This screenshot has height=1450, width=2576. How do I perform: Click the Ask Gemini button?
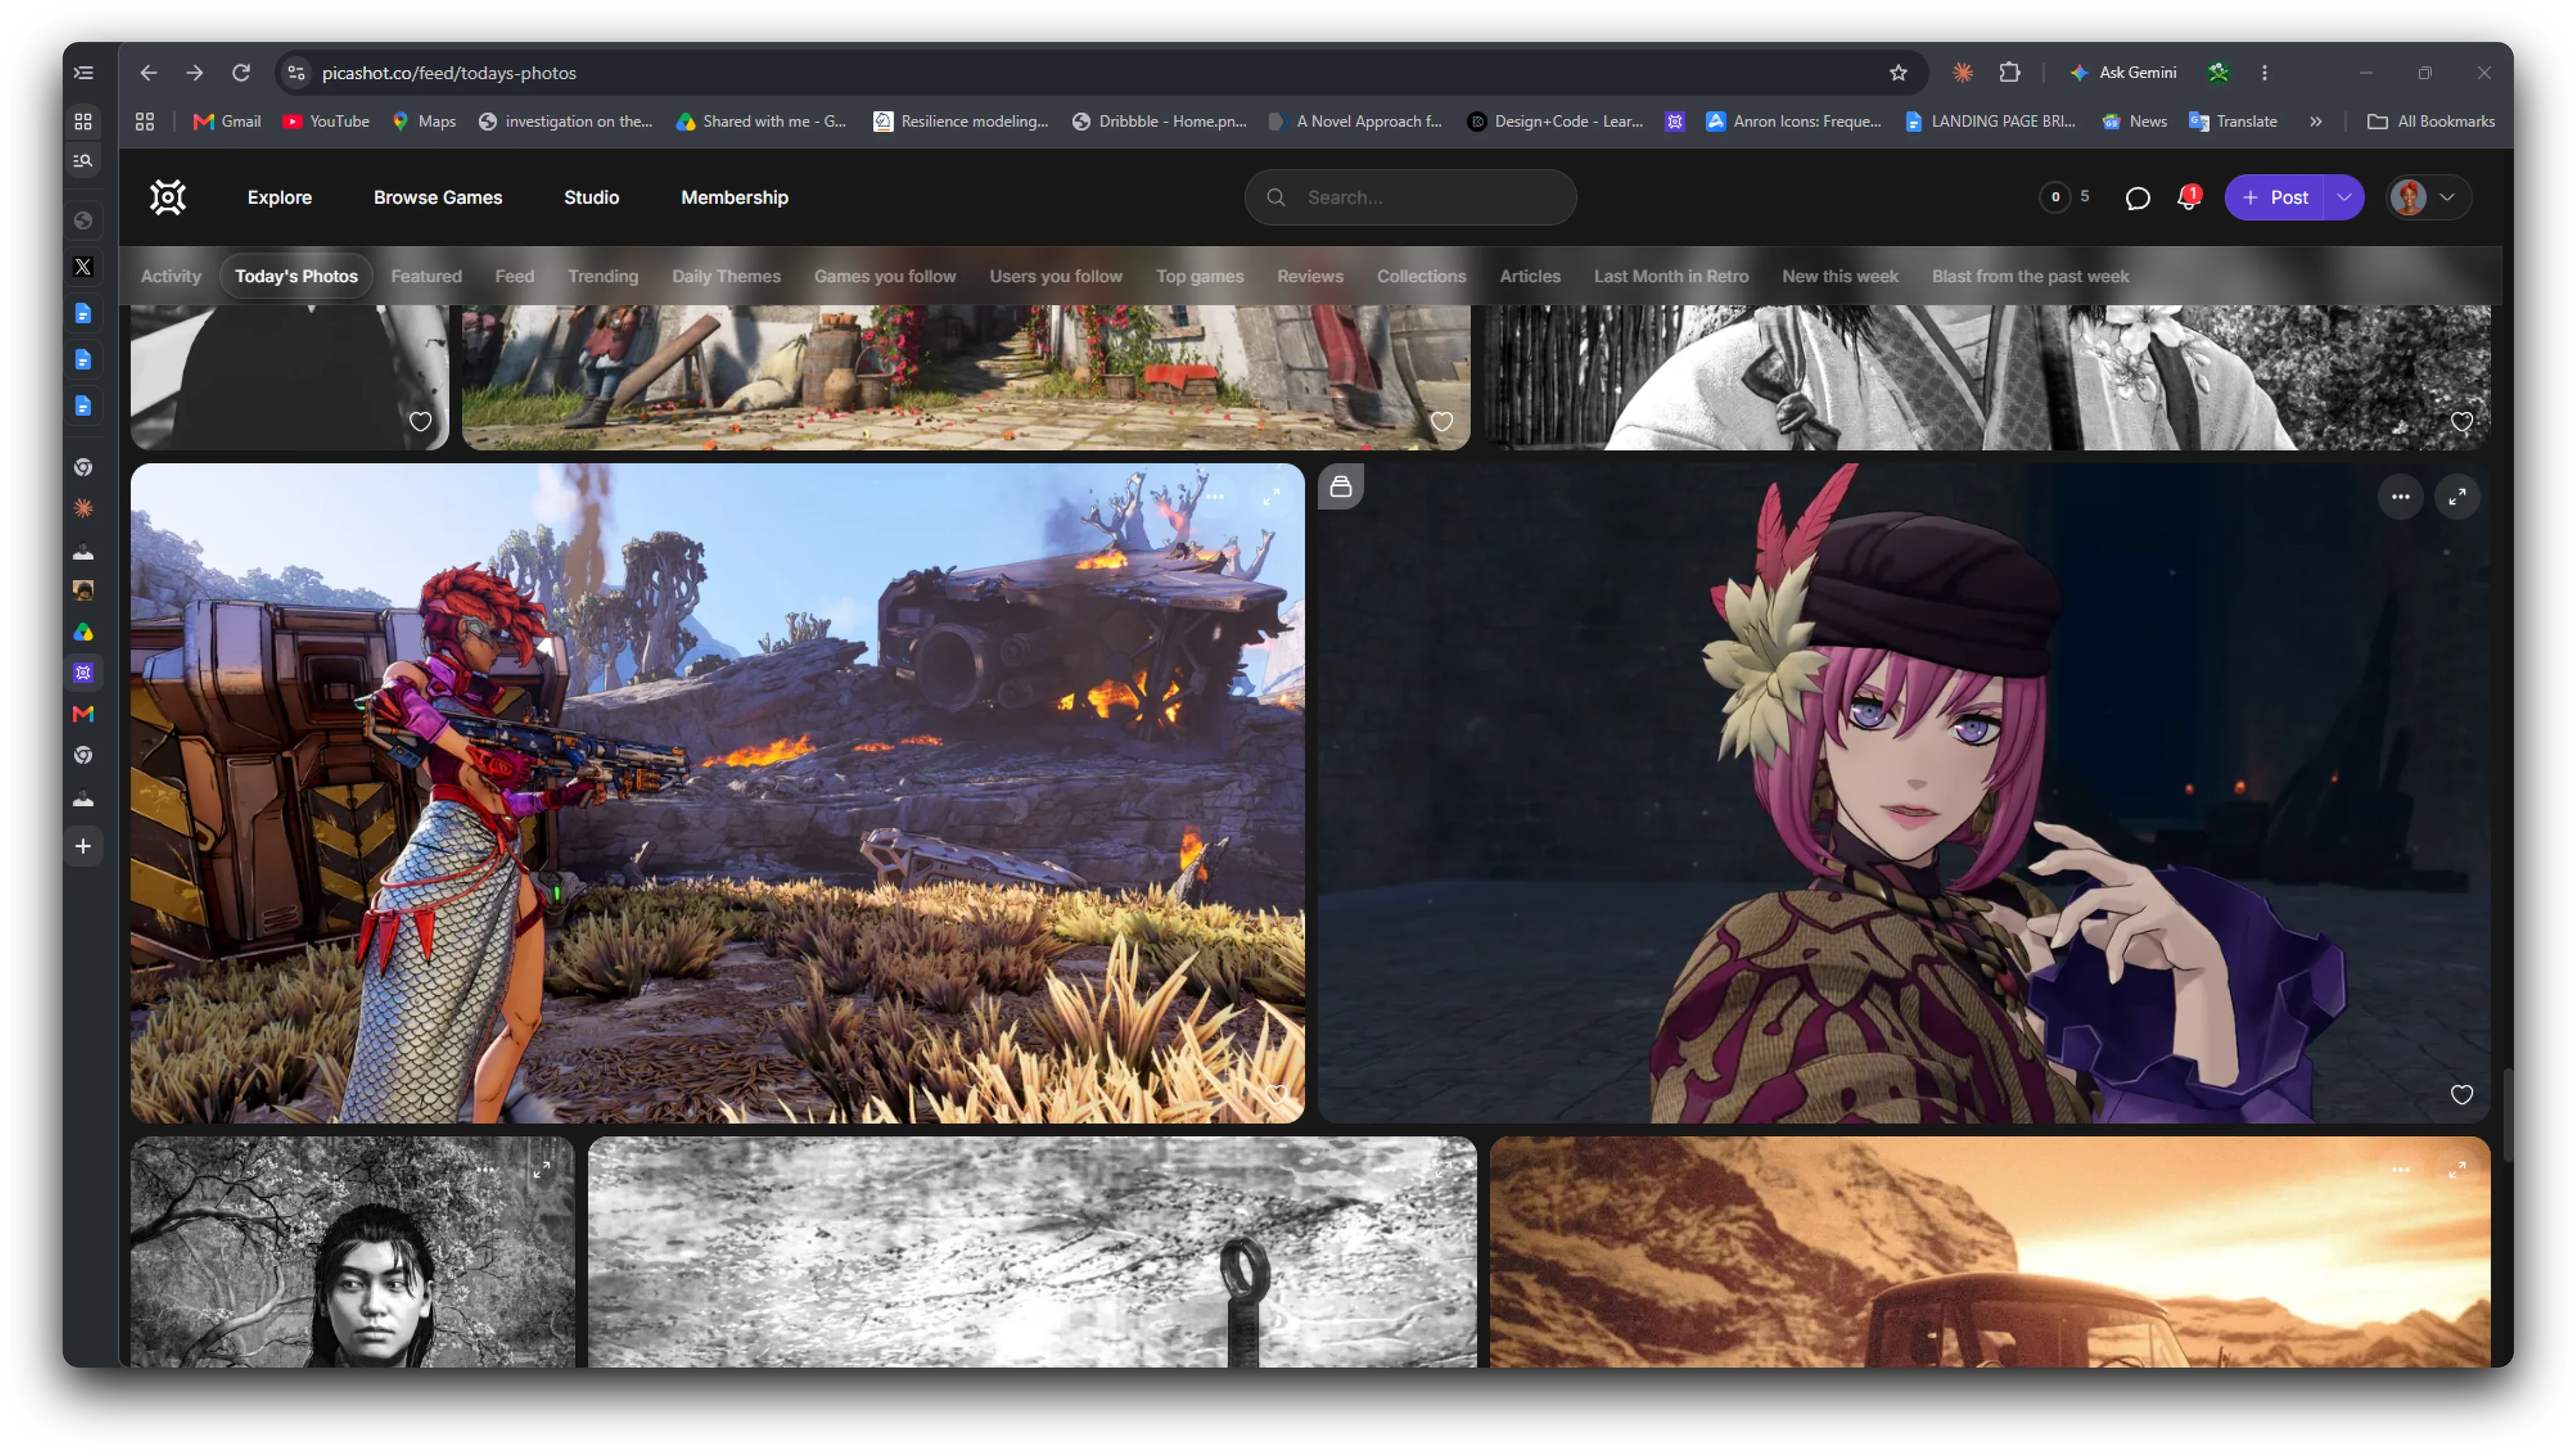2123,73
